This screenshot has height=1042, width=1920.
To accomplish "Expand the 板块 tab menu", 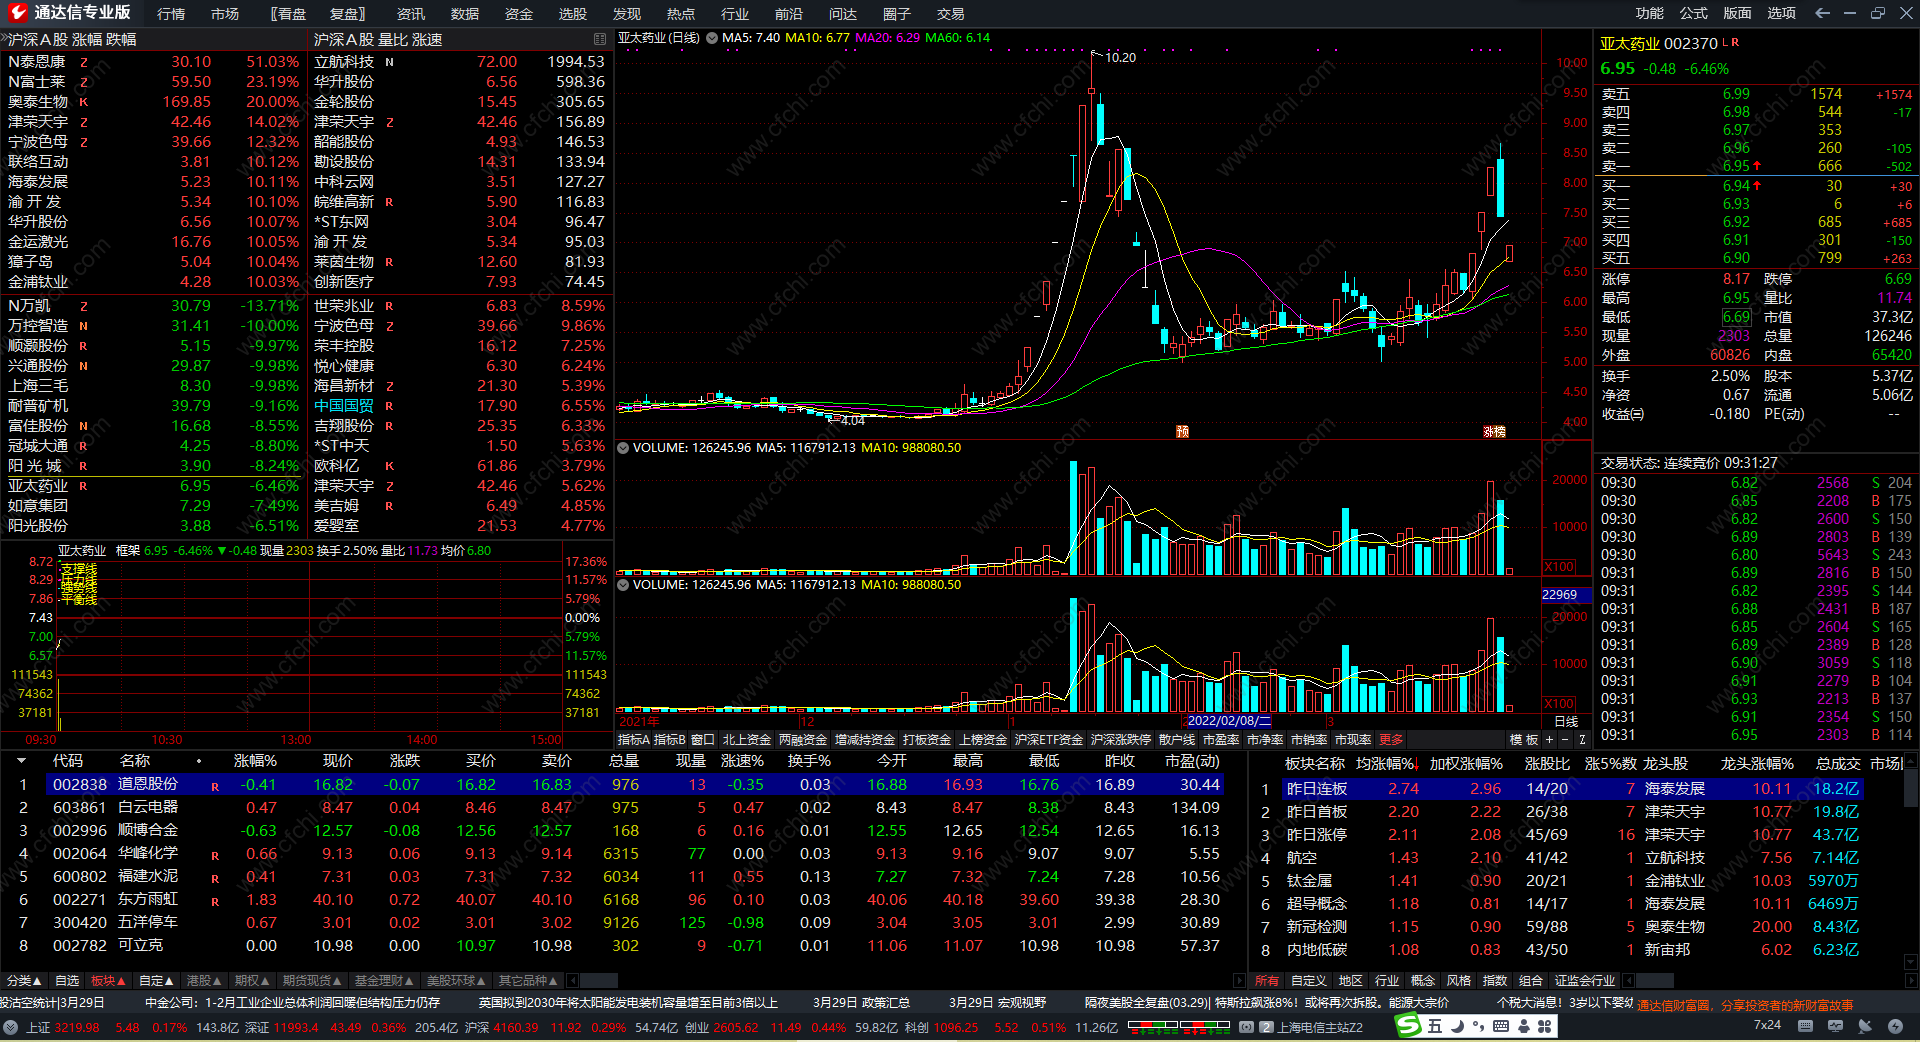I will pyautogui.click(x=107, y=981).
